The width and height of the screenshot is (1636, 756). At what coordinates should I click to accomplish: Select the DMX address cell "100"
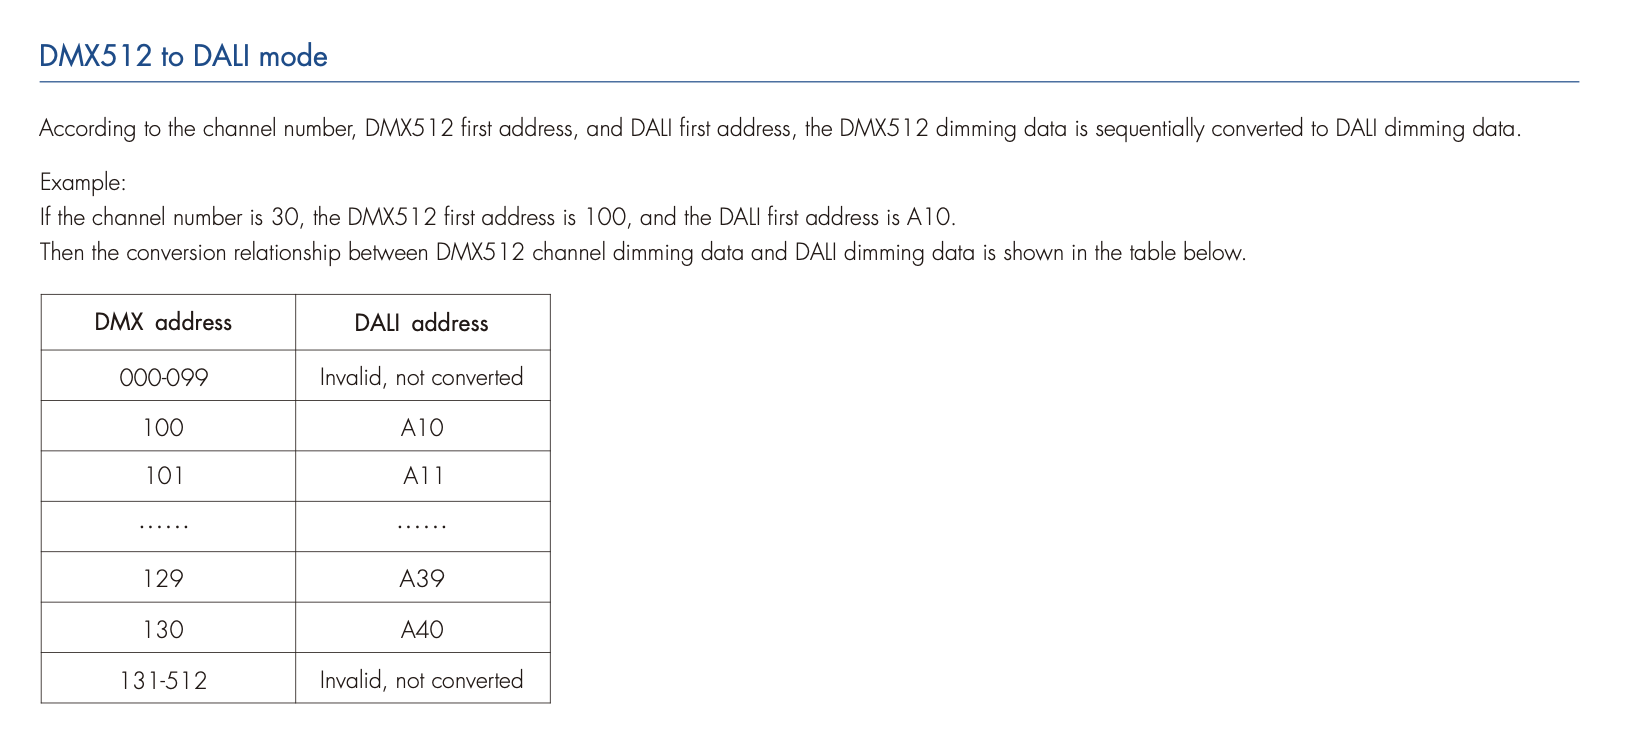coord(163,427)
